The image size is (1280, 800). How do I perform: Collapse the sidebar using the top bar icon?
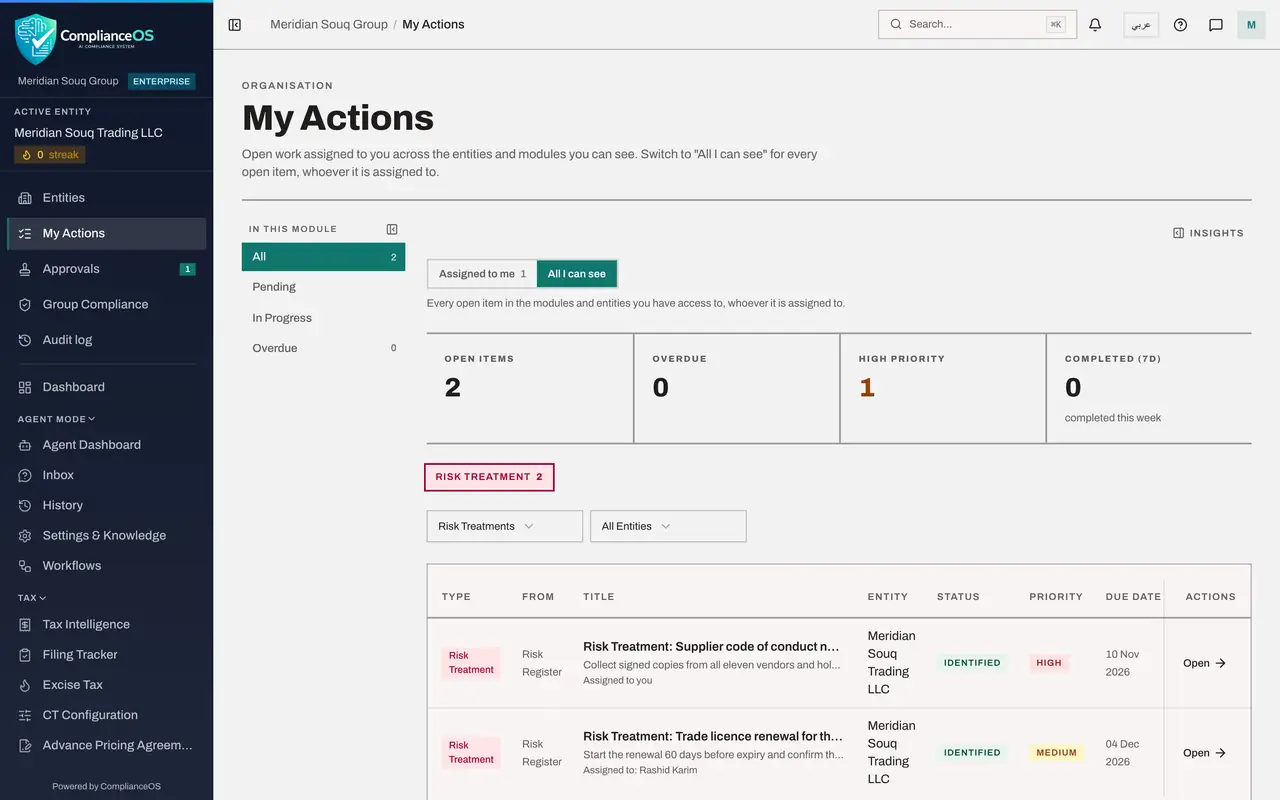(235, 24)
